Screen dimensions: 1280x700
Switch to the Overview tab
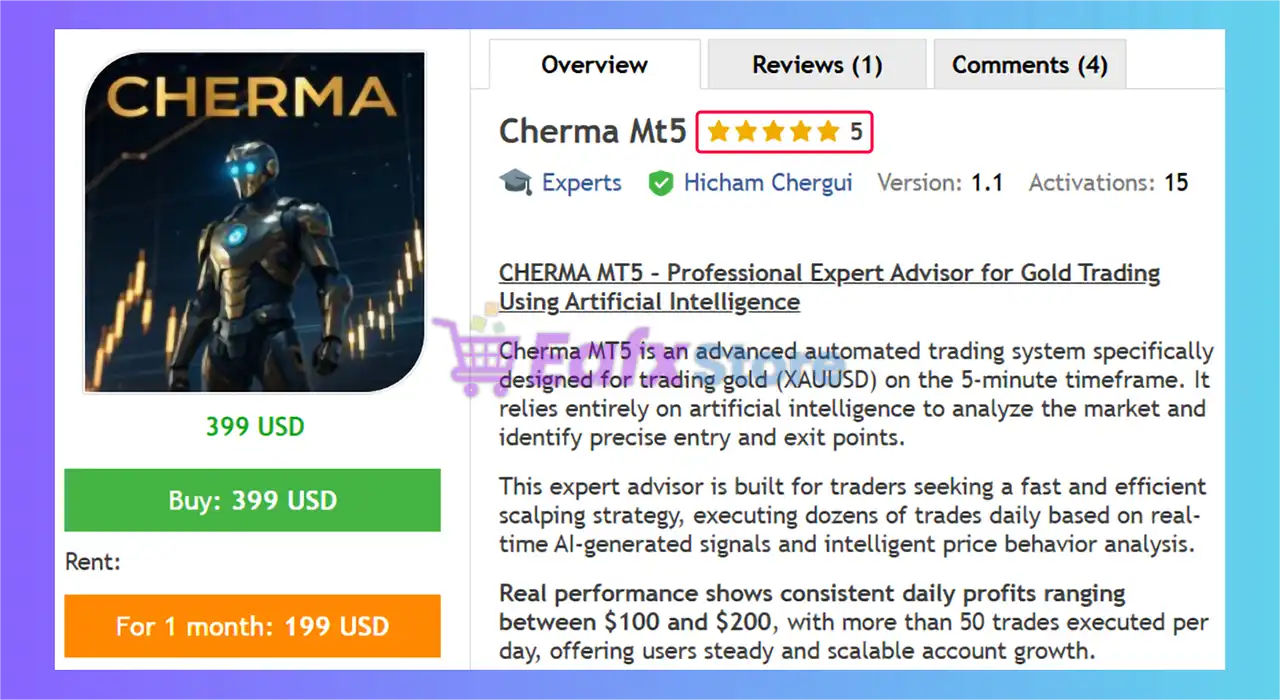click(595, 65)
